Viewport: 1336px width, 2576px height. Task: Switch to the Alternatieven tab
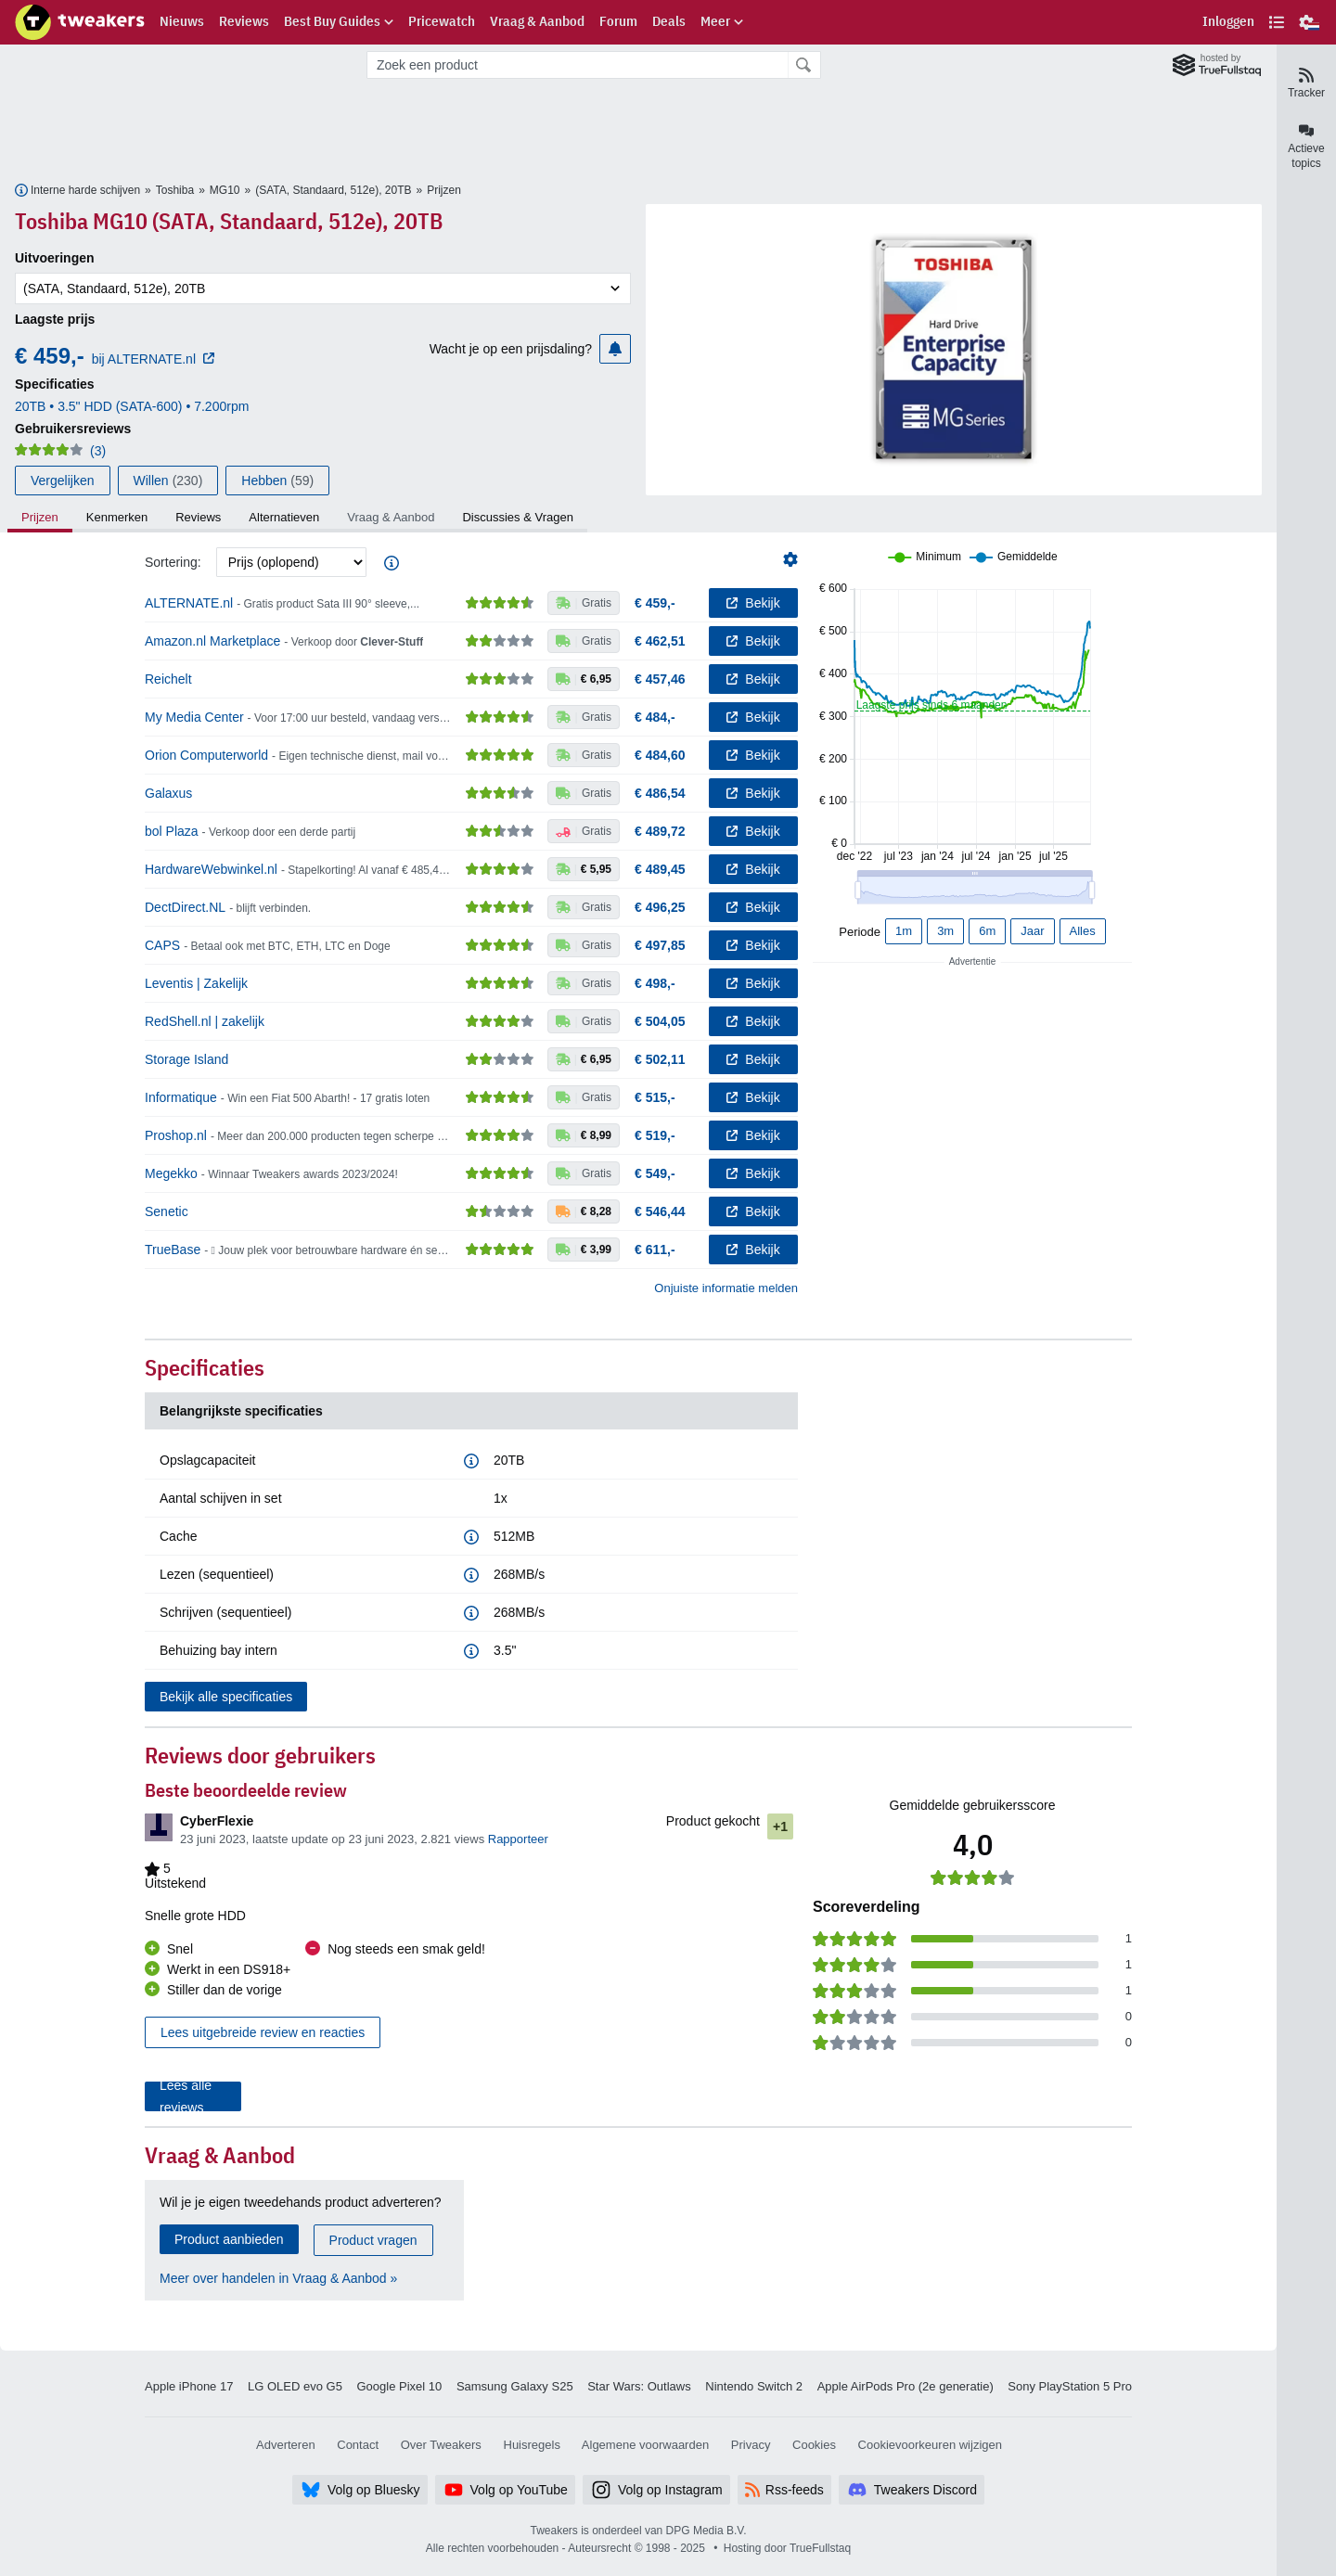coord(283,517)
